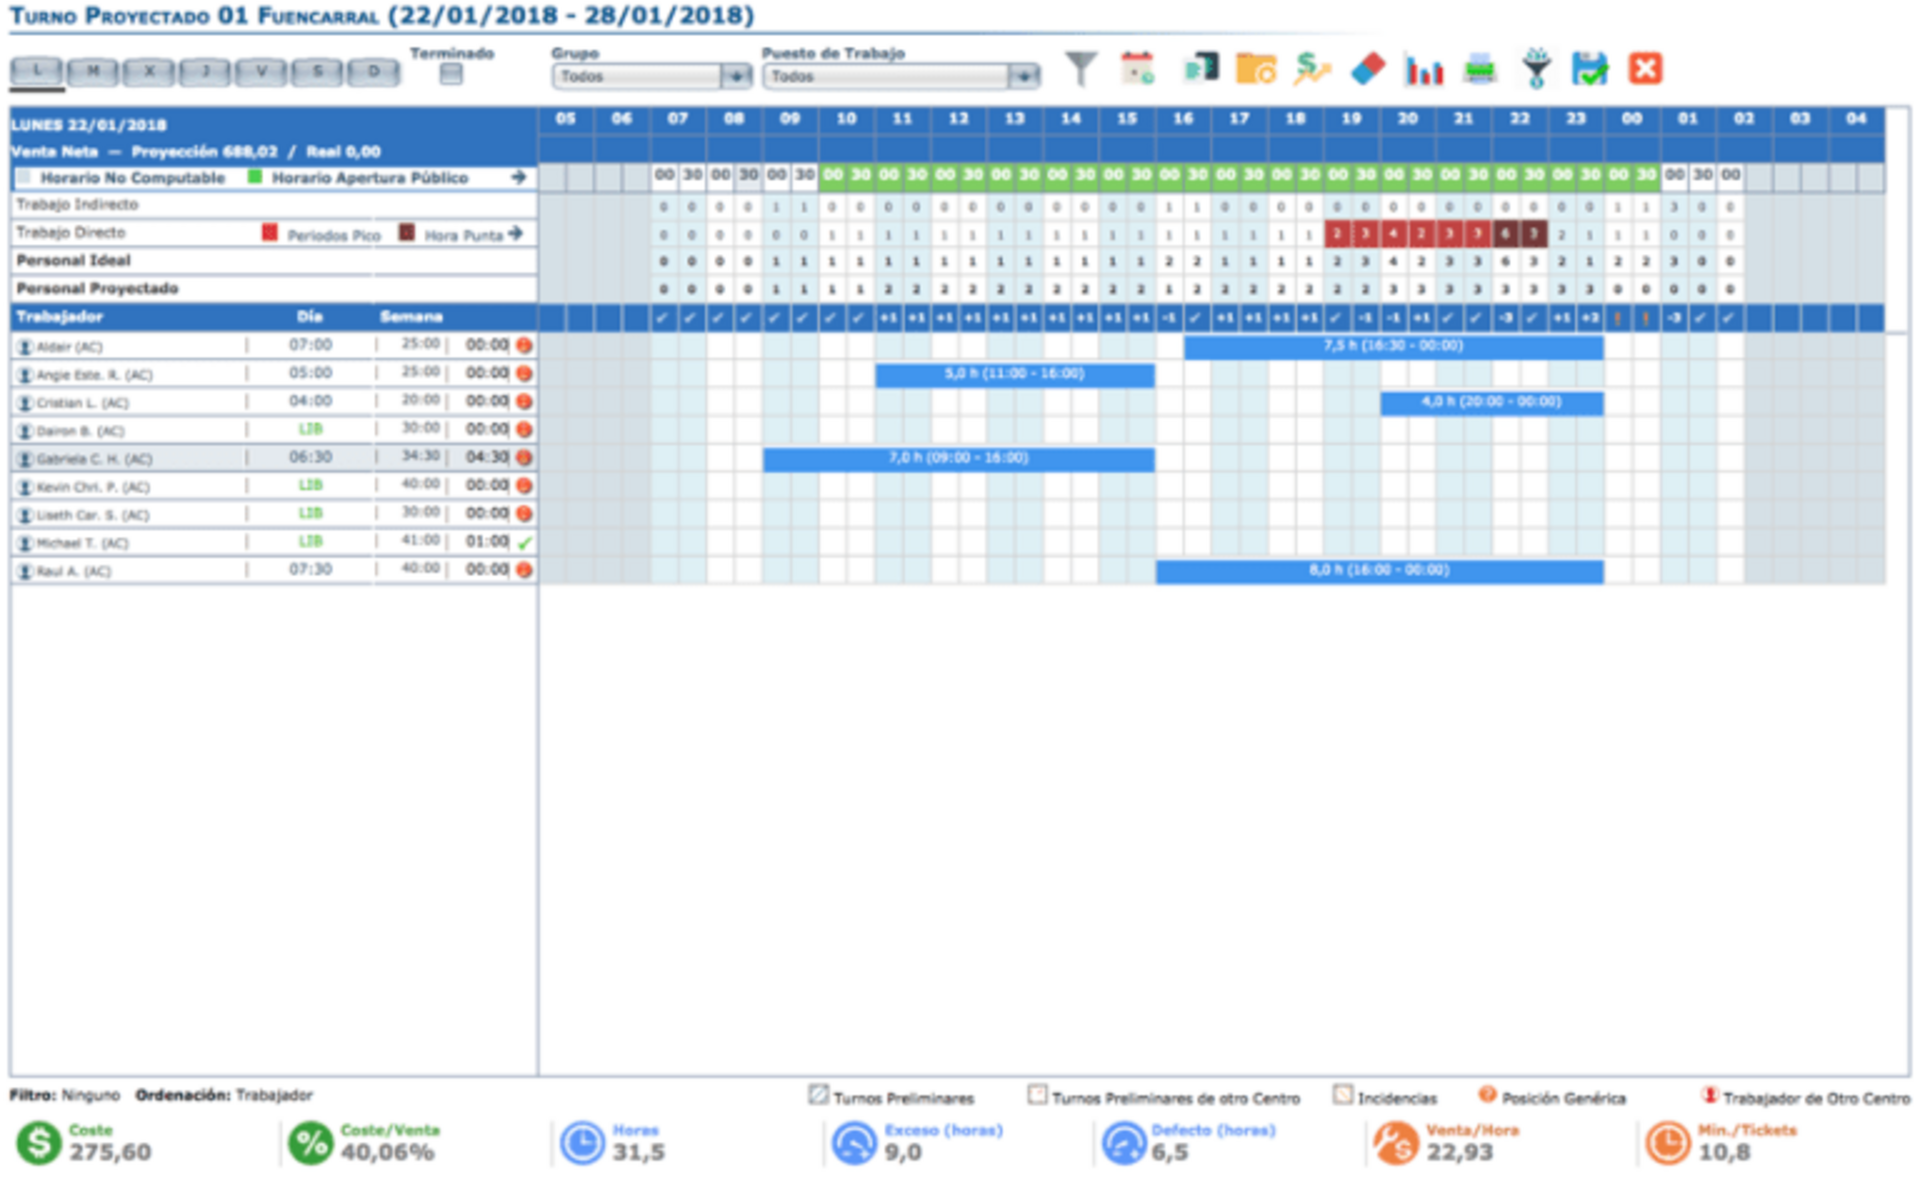Open the bar chart statistics icon

pos(1423,70)
